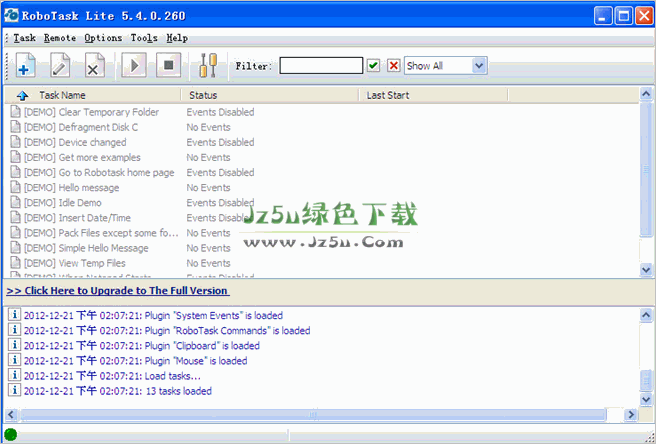656x444 pixels.
Task: Open the Show All dropdown
Action: coord(446,66)
